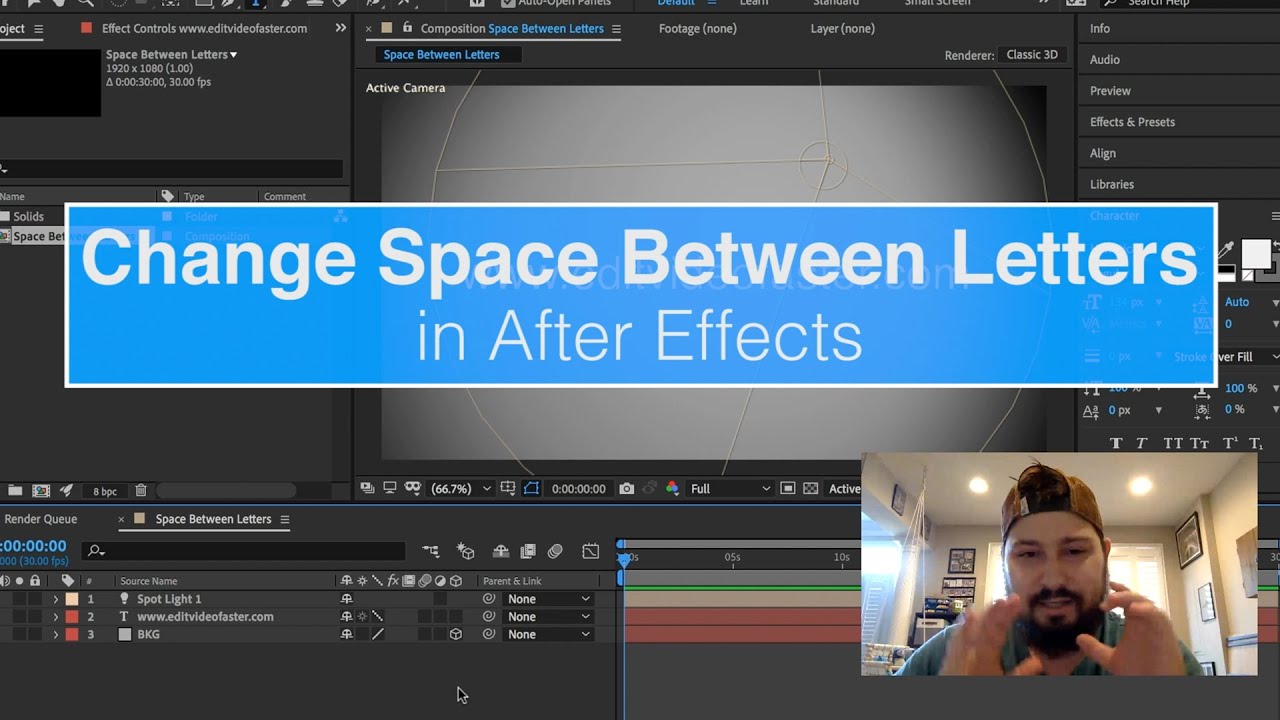Enable frame blending for the composition

[528, 550]
